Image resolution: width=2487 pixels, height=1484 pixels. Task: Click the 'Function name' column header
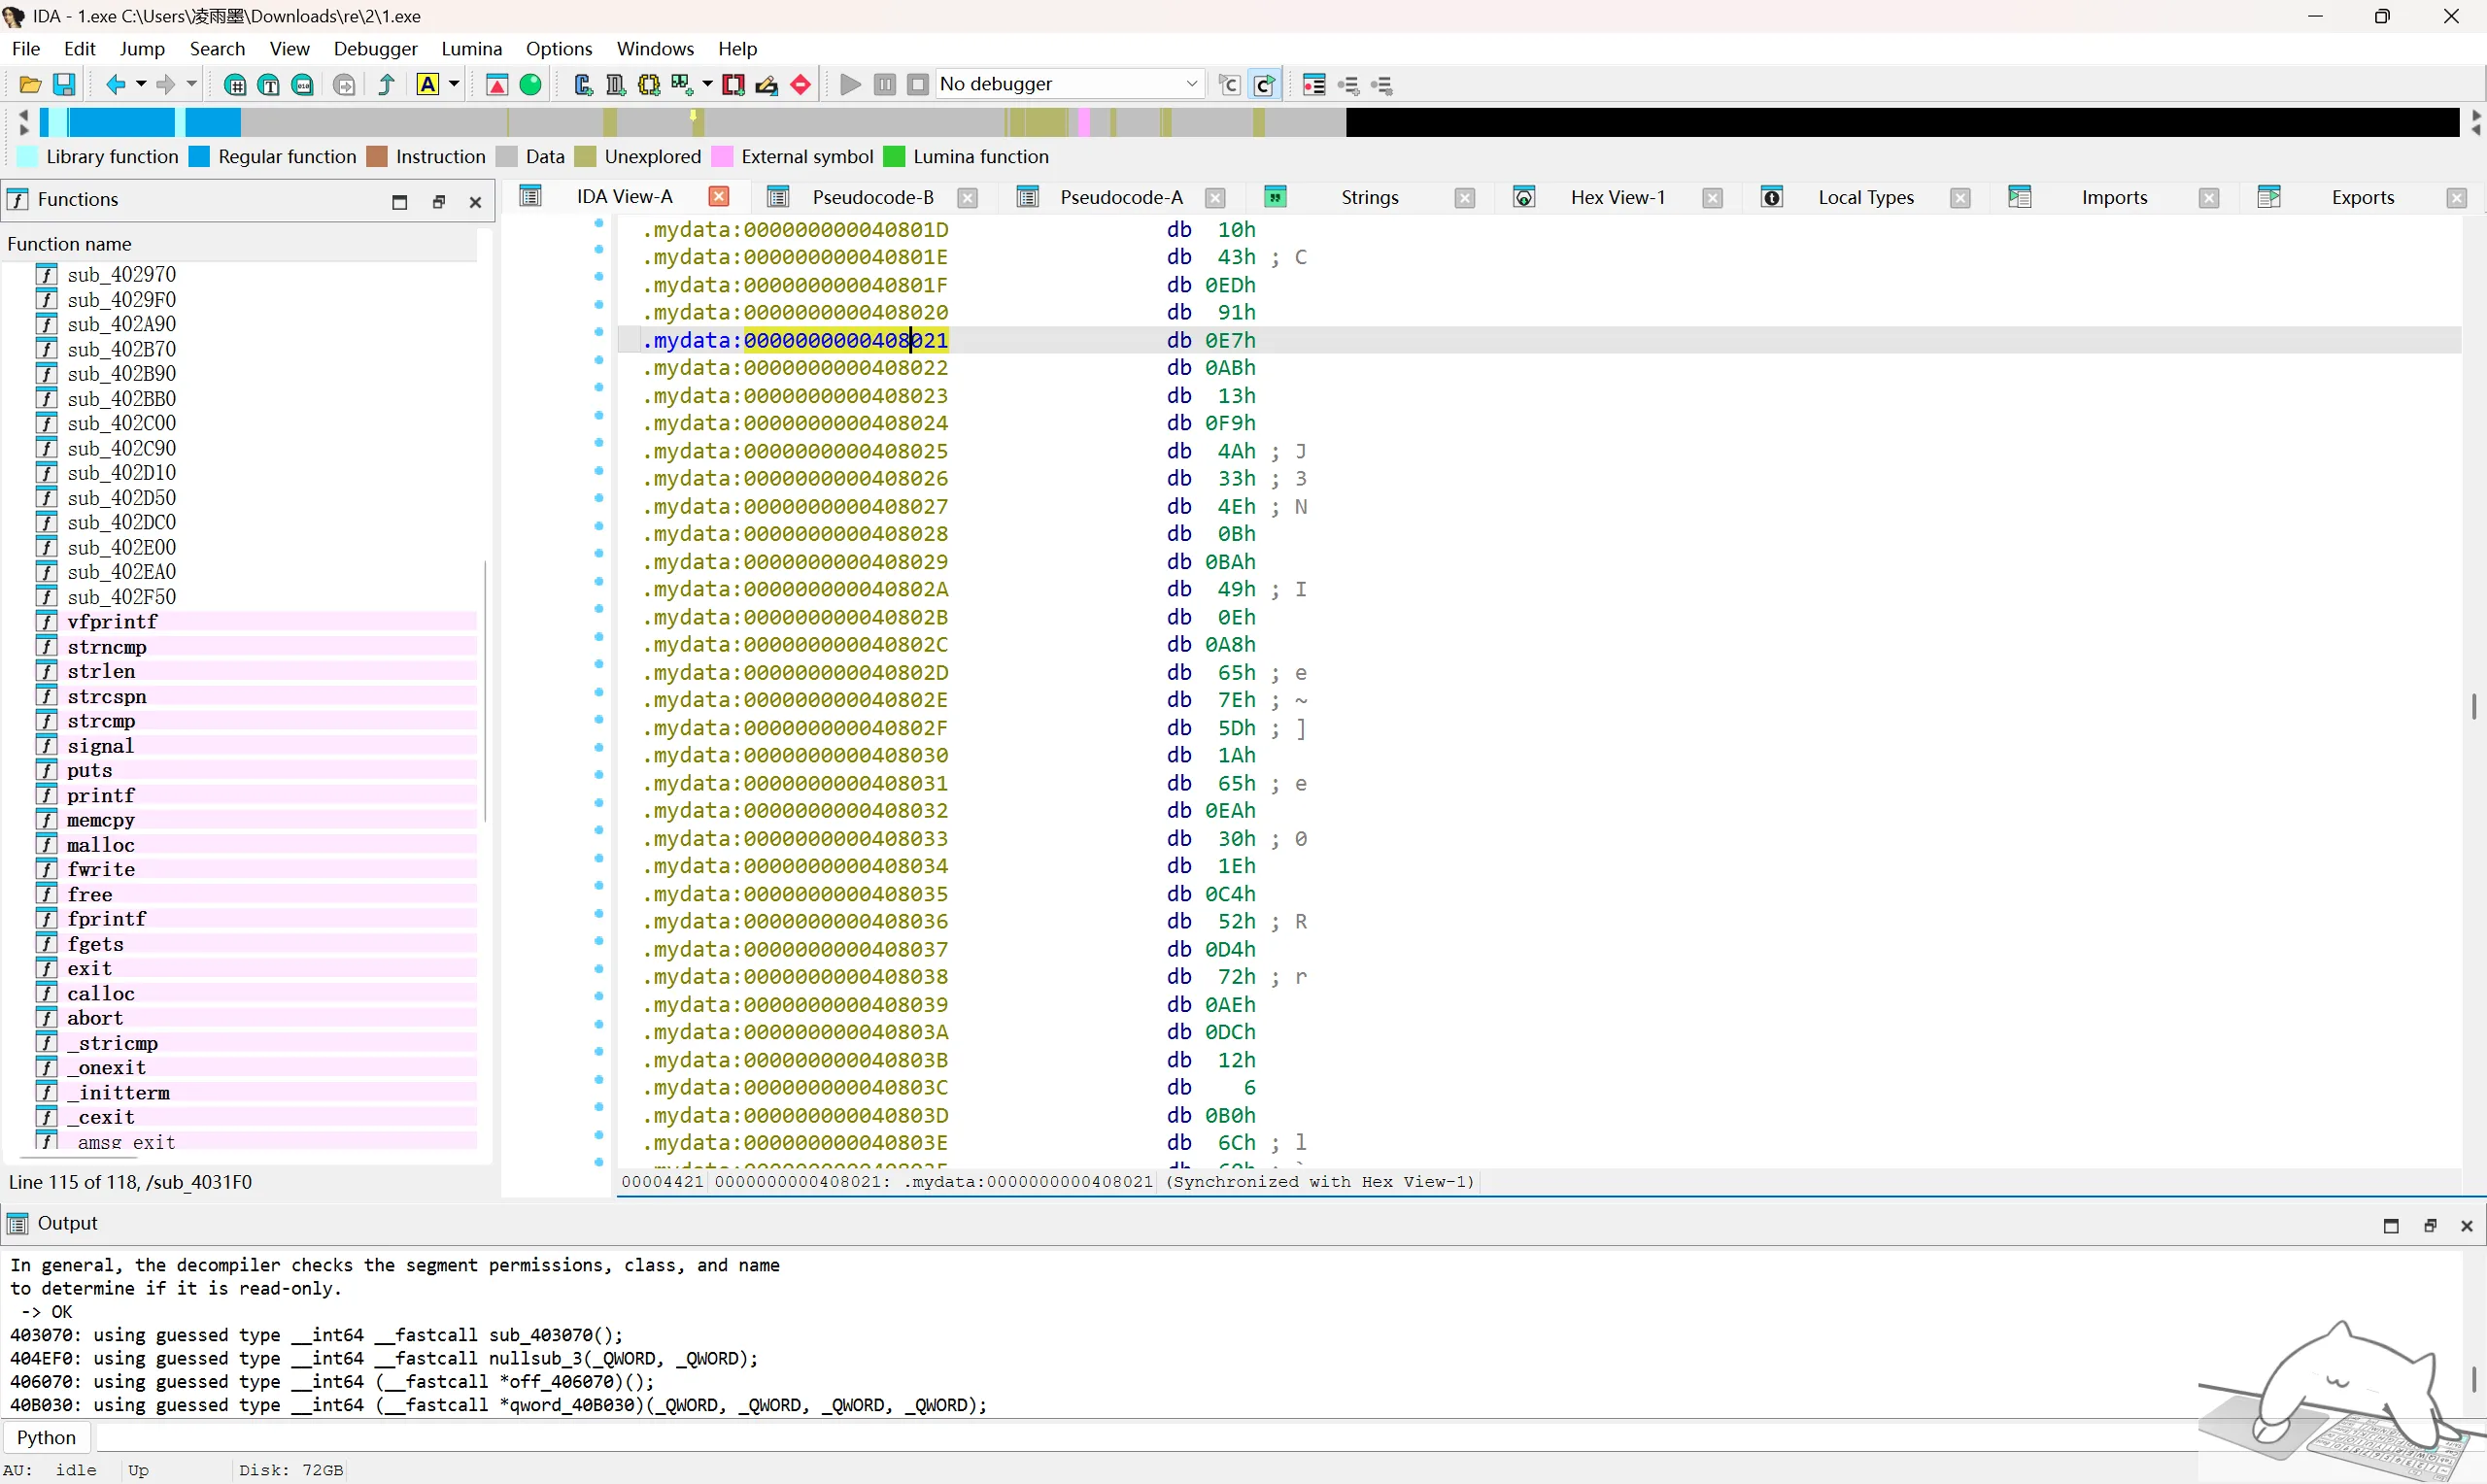pyautogui.click(x=240, y=244)
